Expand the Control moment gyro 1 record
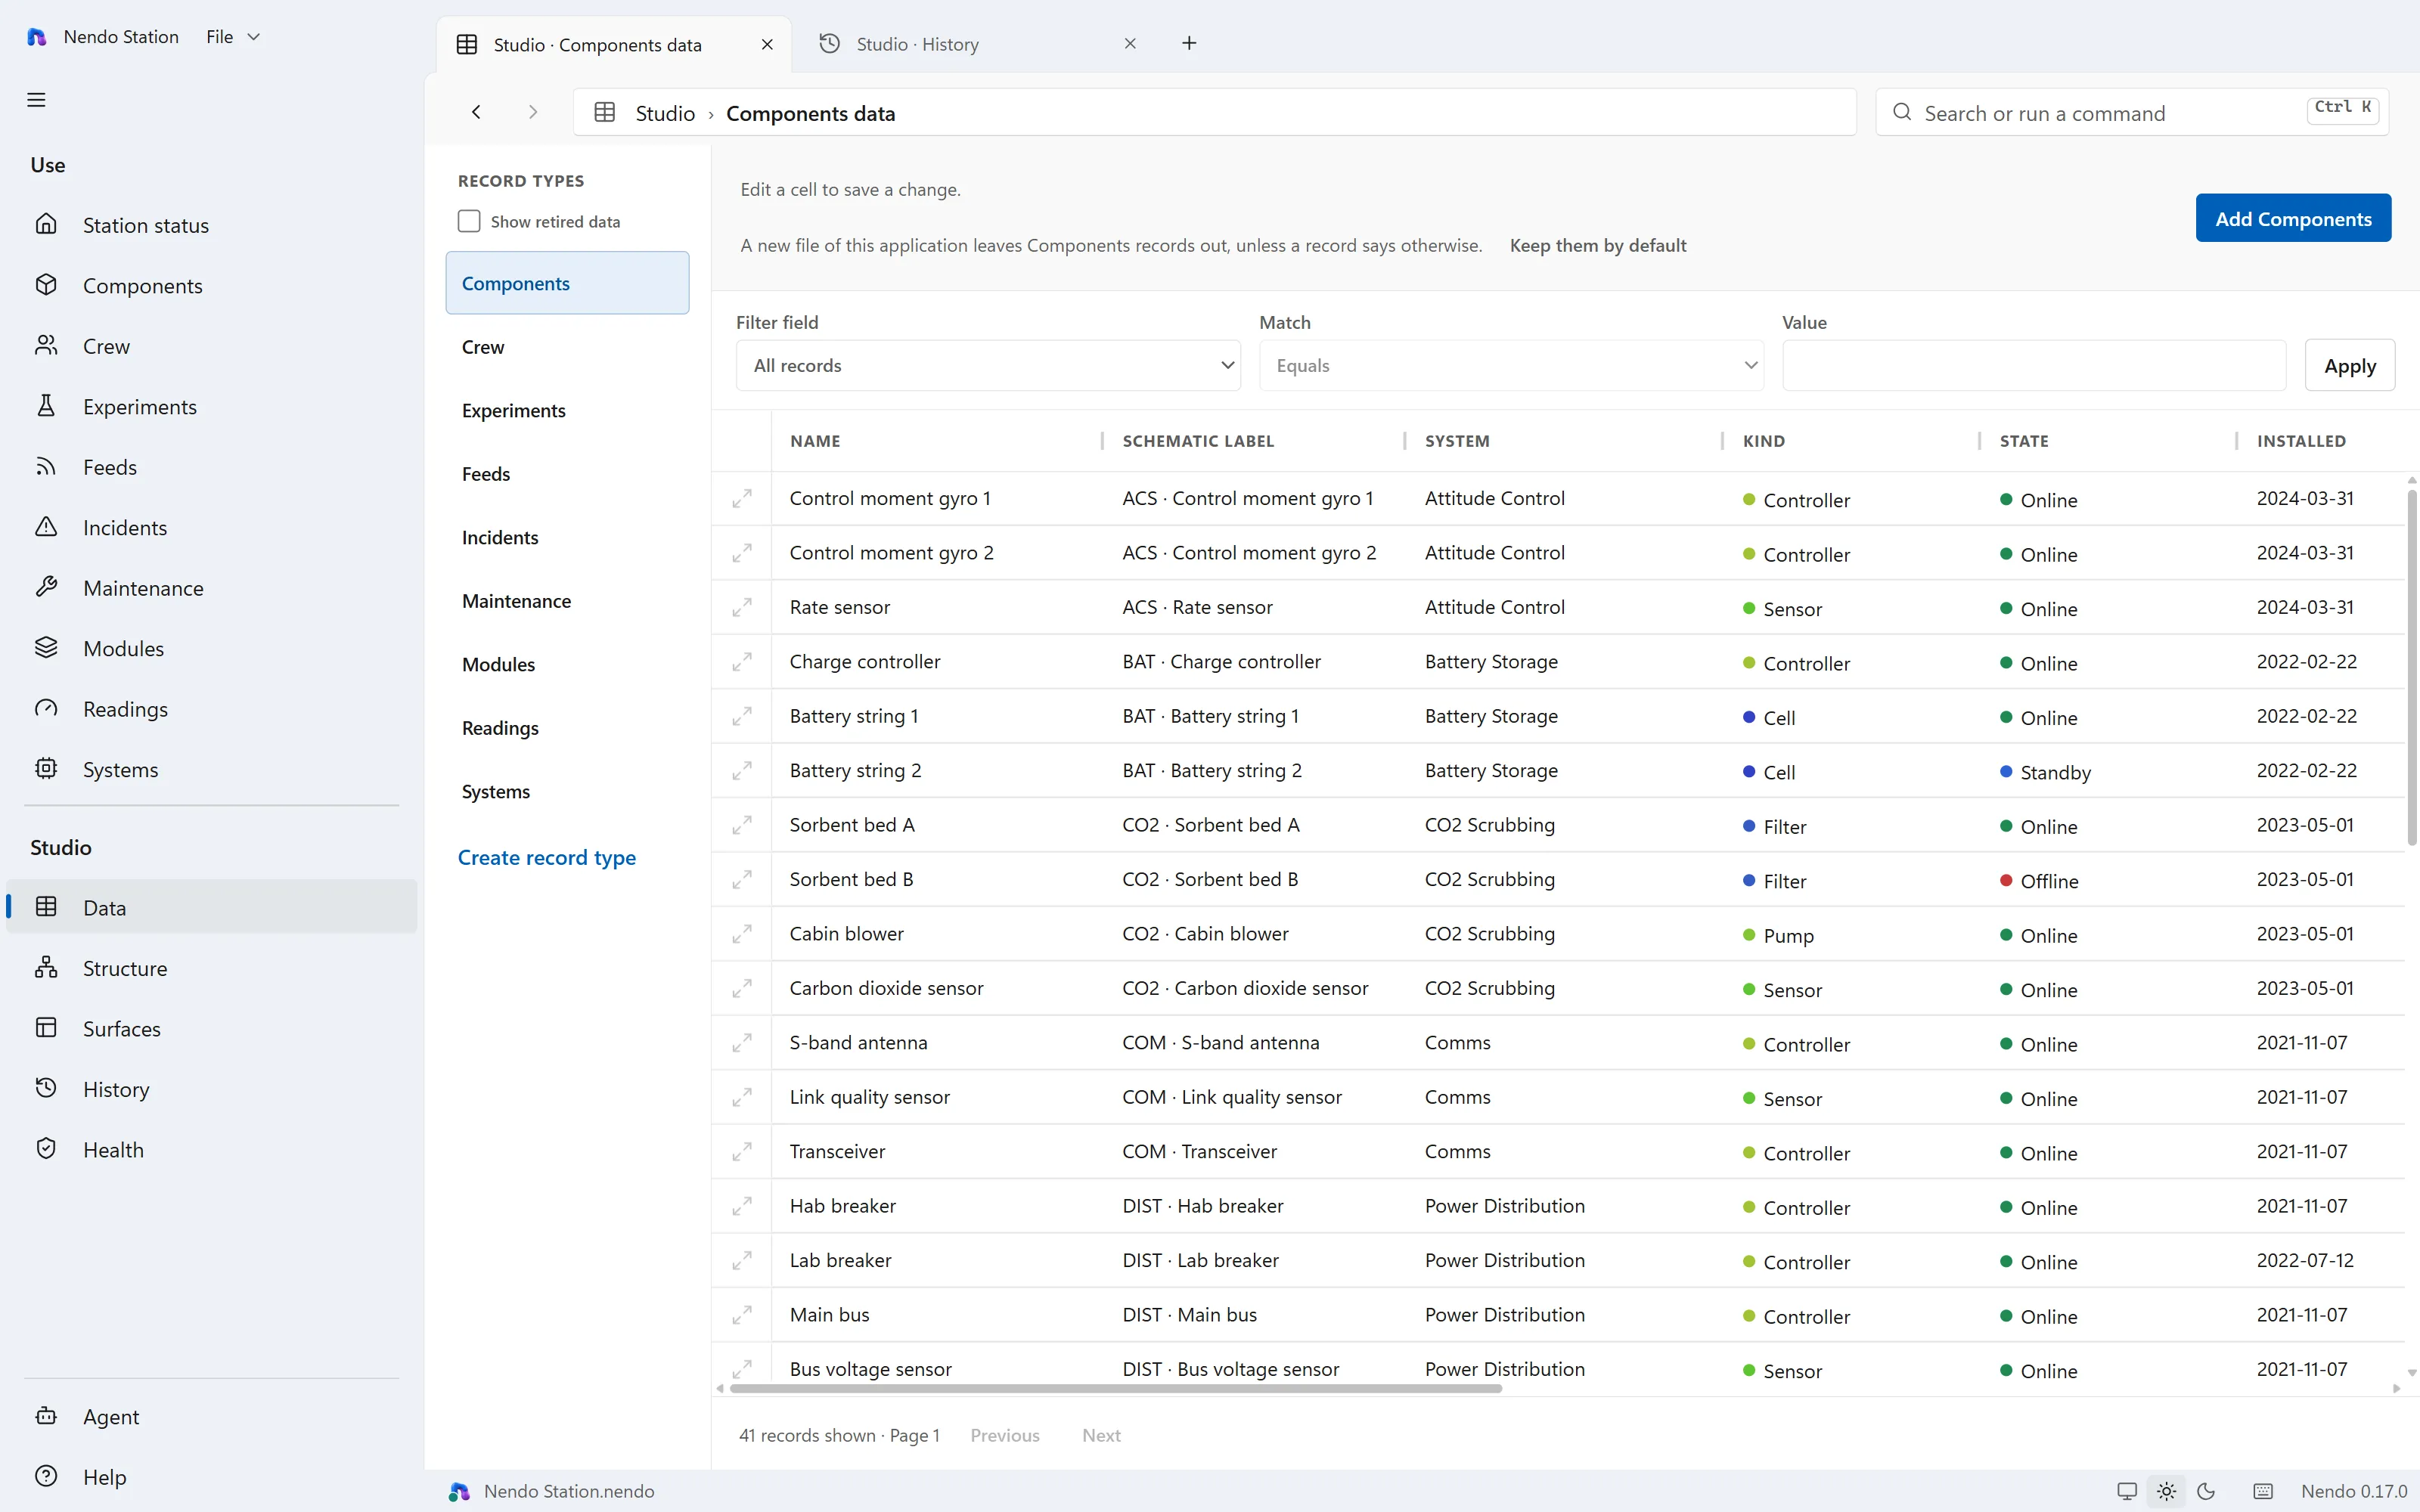2420x1512 pixels. [x=742, y=498]
